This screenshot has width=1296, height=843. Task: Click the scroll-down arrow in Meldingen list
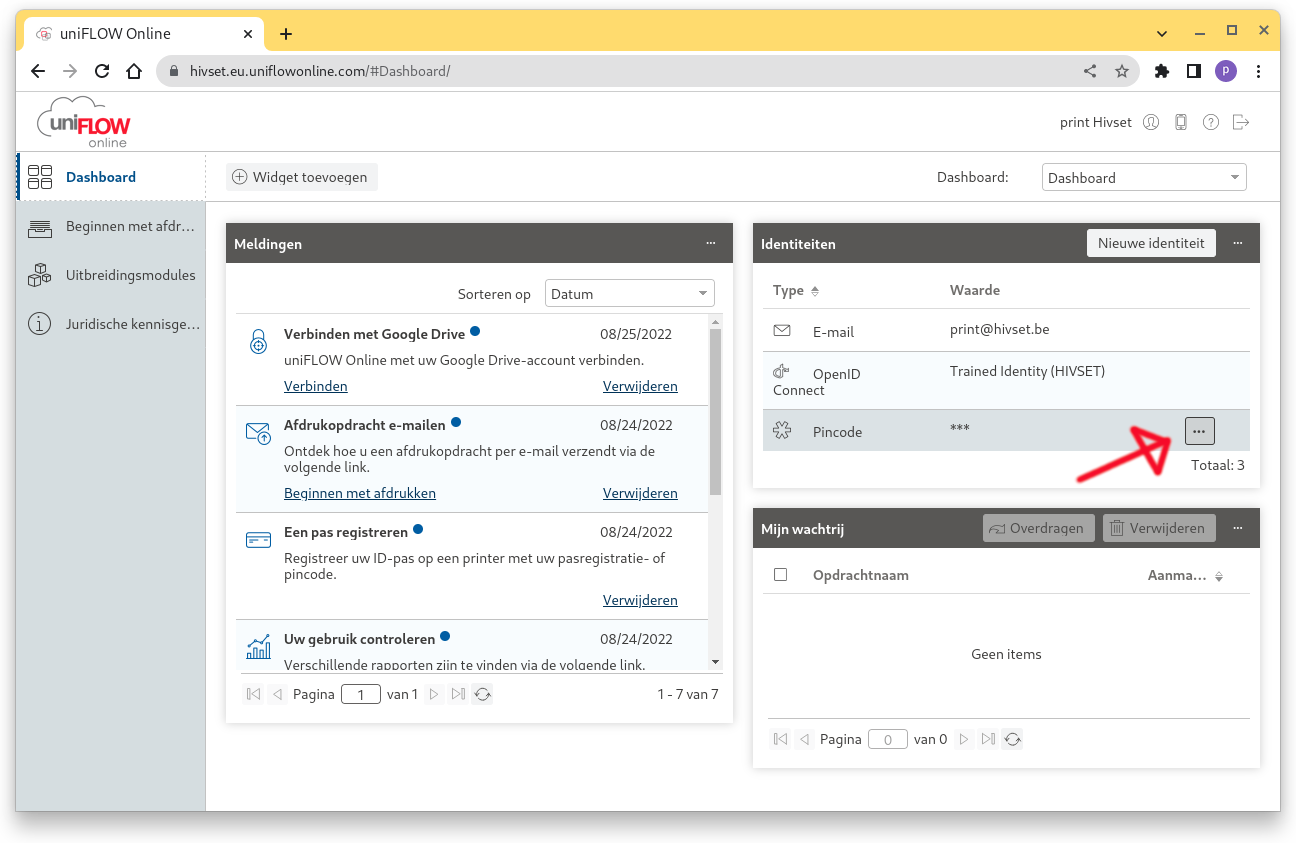715,662
